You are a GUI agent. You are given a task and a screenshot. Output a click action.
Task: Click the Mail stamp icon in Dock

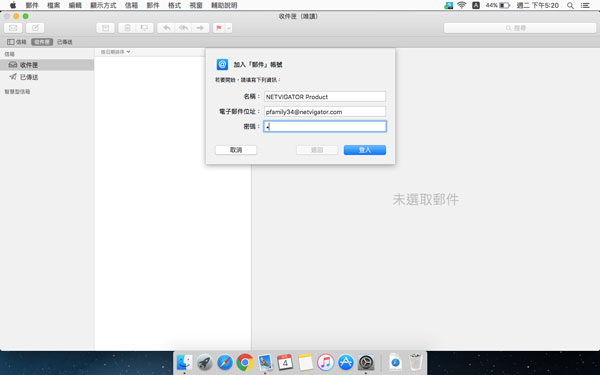265,362
